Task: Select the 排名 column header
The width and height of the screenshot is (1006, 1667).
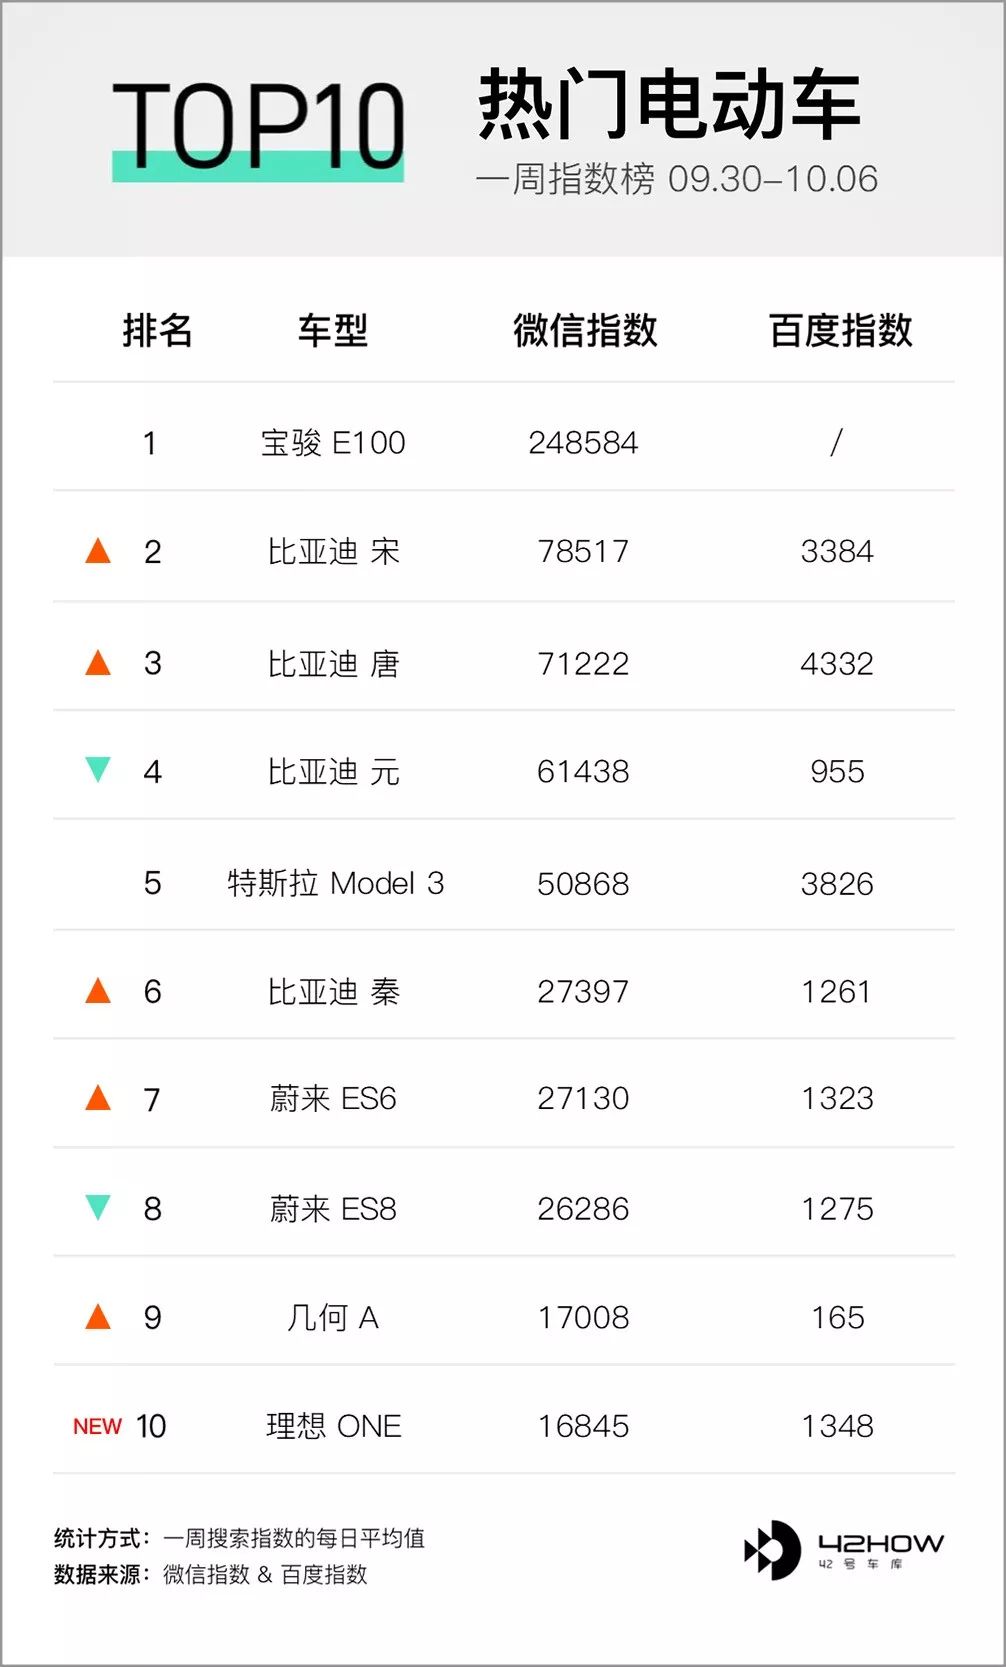Action: pos(157,330)
